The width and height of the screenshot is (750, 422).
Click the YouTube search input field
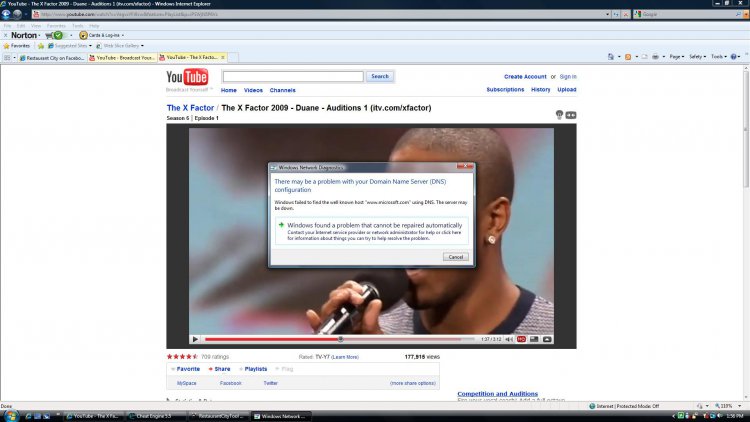tap(293, 77)
